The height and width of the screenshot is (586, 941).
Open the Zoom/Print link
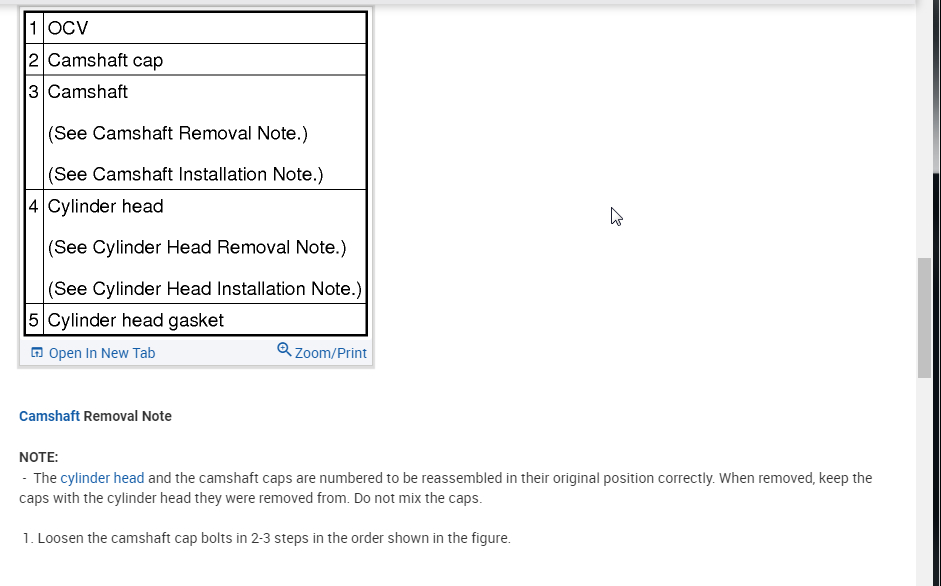point(331,353)
